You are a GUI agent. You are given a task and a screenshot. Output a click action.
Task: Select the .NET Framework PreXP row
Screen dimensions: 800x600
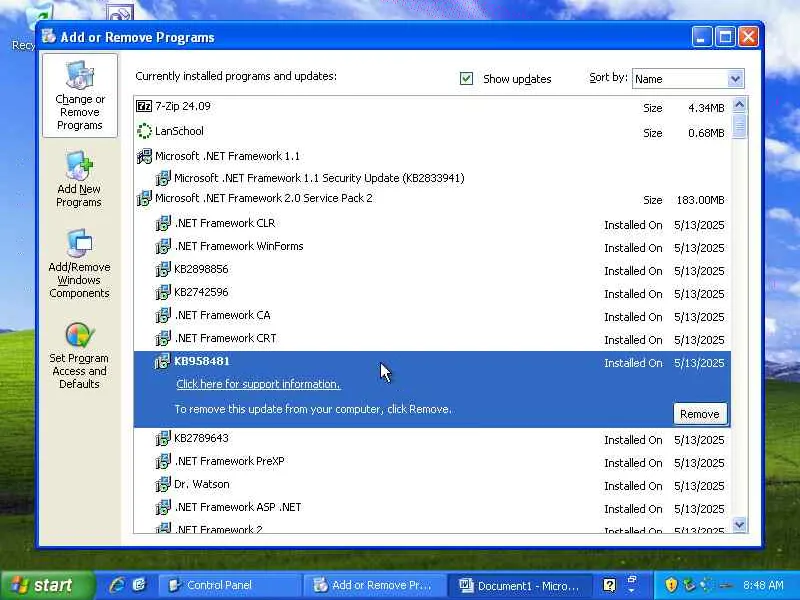(432, 462)
